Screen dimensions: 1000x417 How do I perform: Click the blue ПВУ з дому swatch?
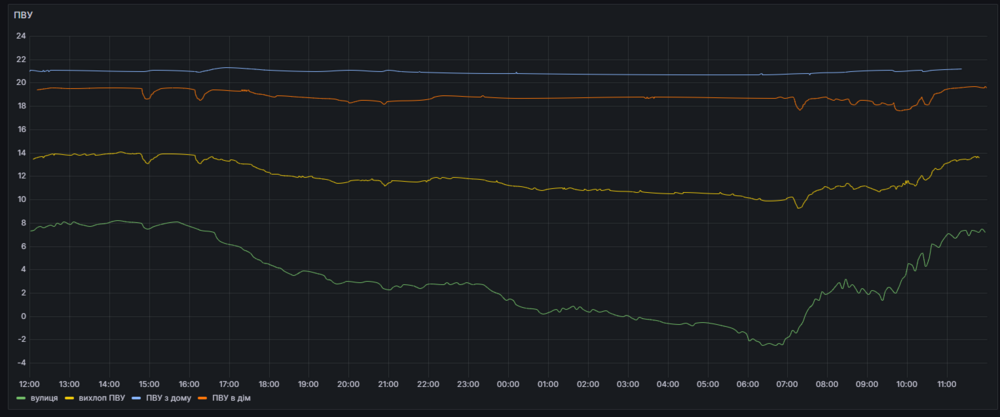pos(138,399)
